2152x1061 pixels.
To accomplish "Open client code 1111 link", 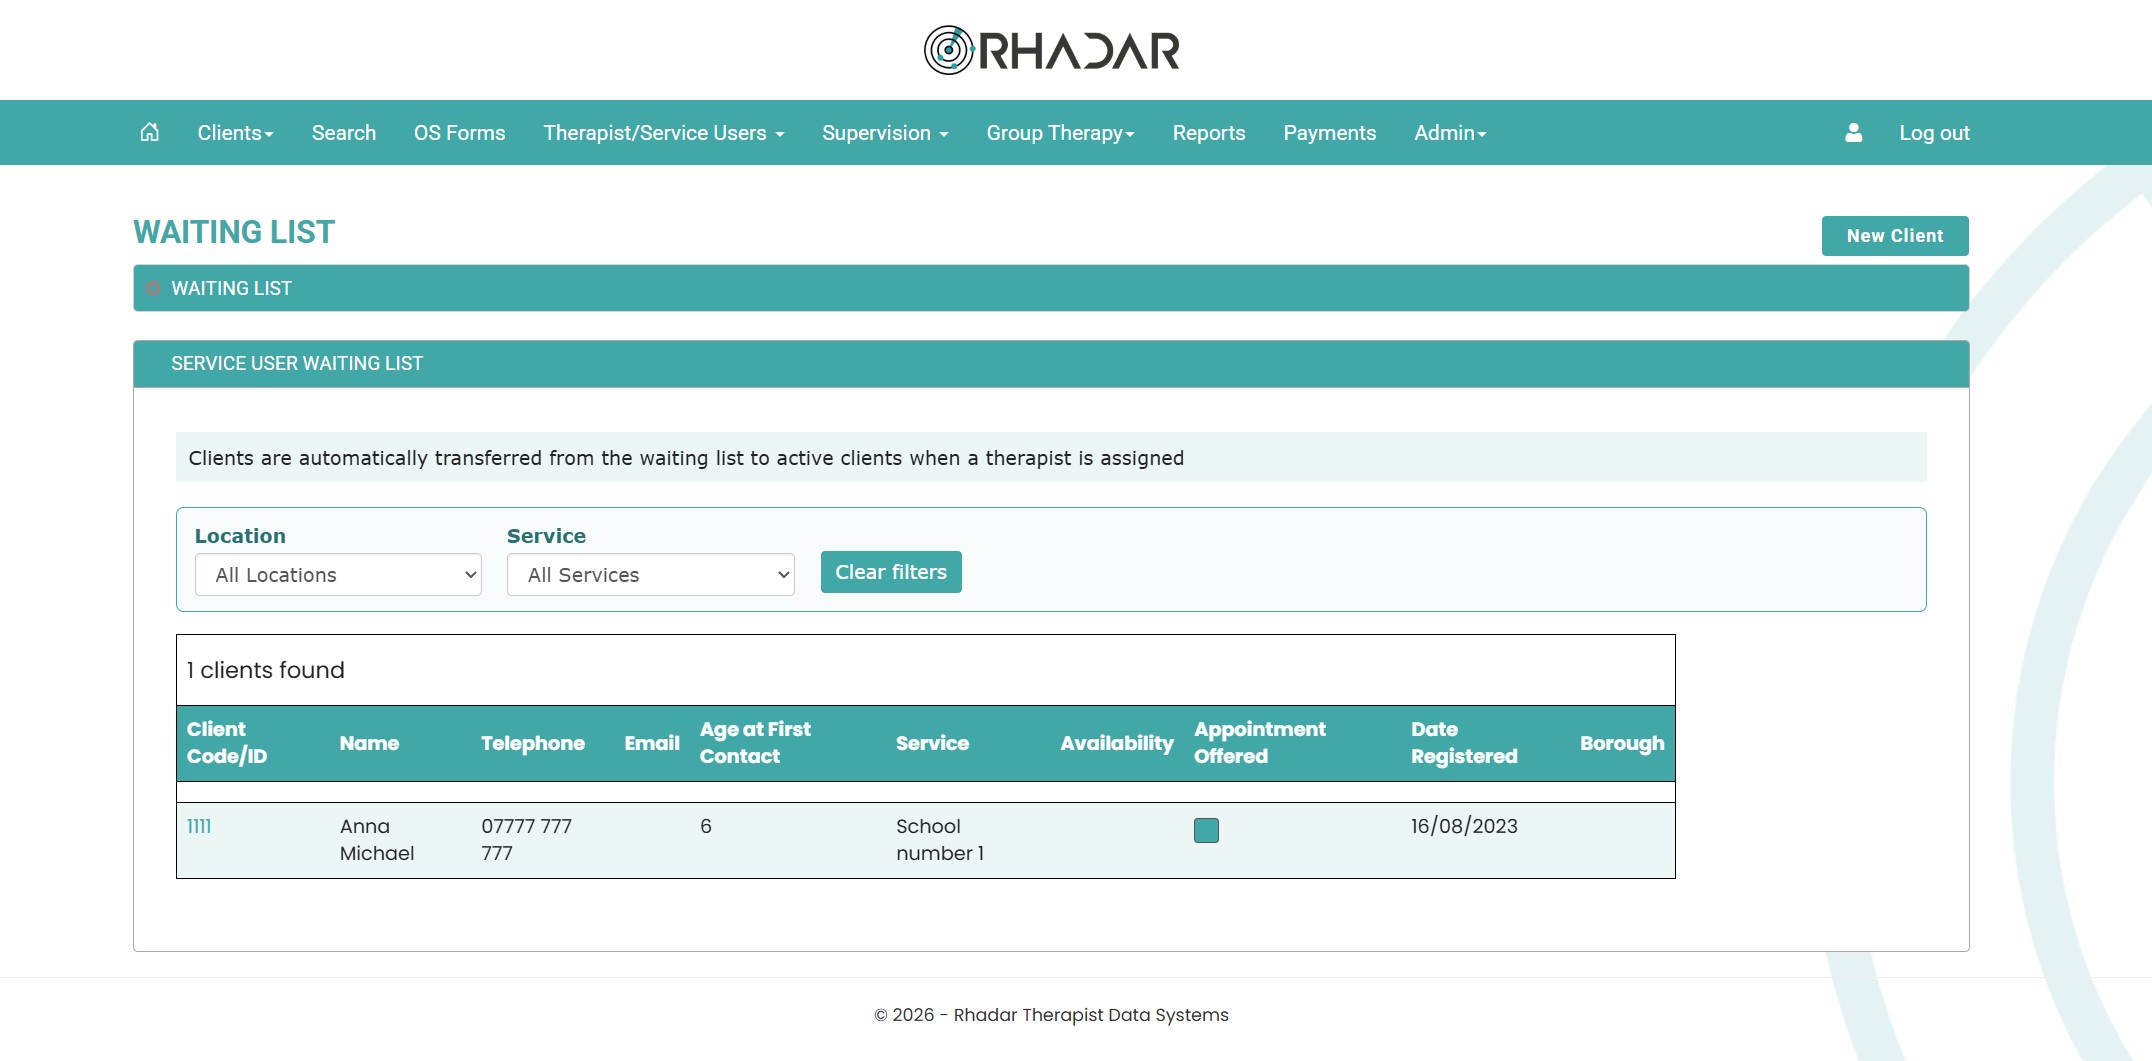I will (199, 826).
